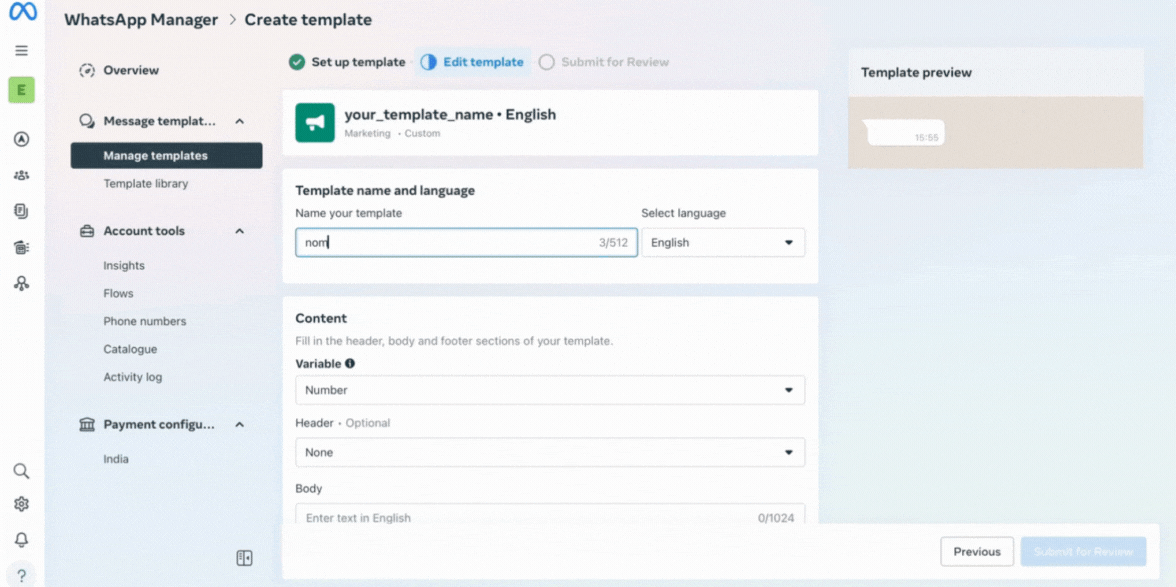Click the Create template breadcrumb text
This screenshot has height=587, width=1176.
308,19
